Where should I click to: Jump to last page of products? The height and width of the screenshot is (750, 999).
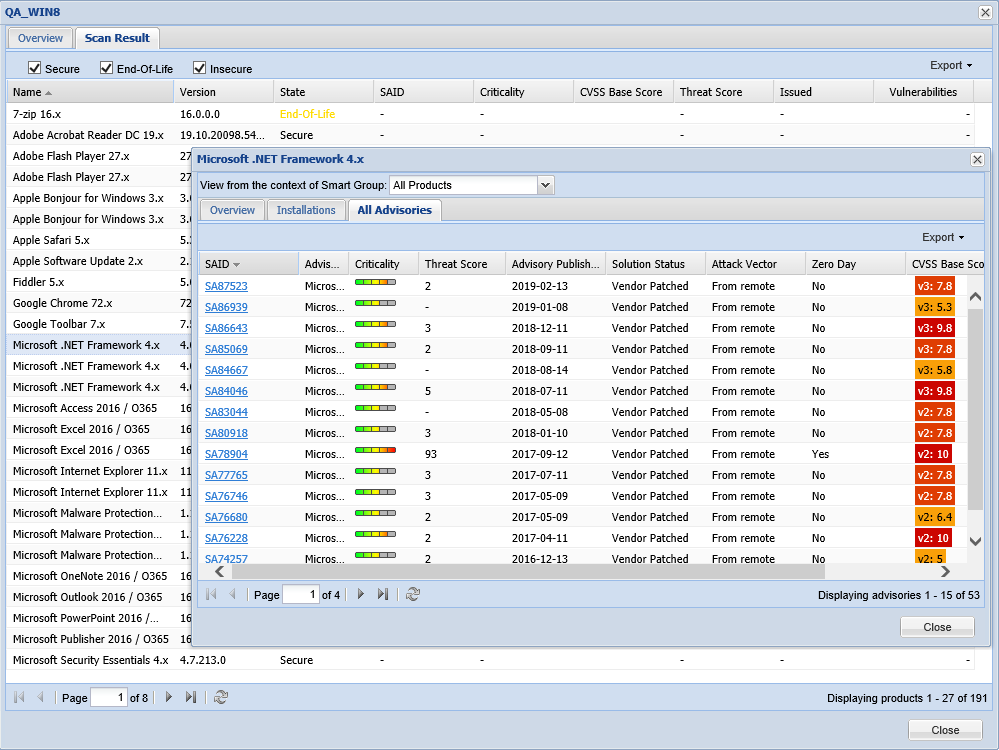(x=191, y=698)
